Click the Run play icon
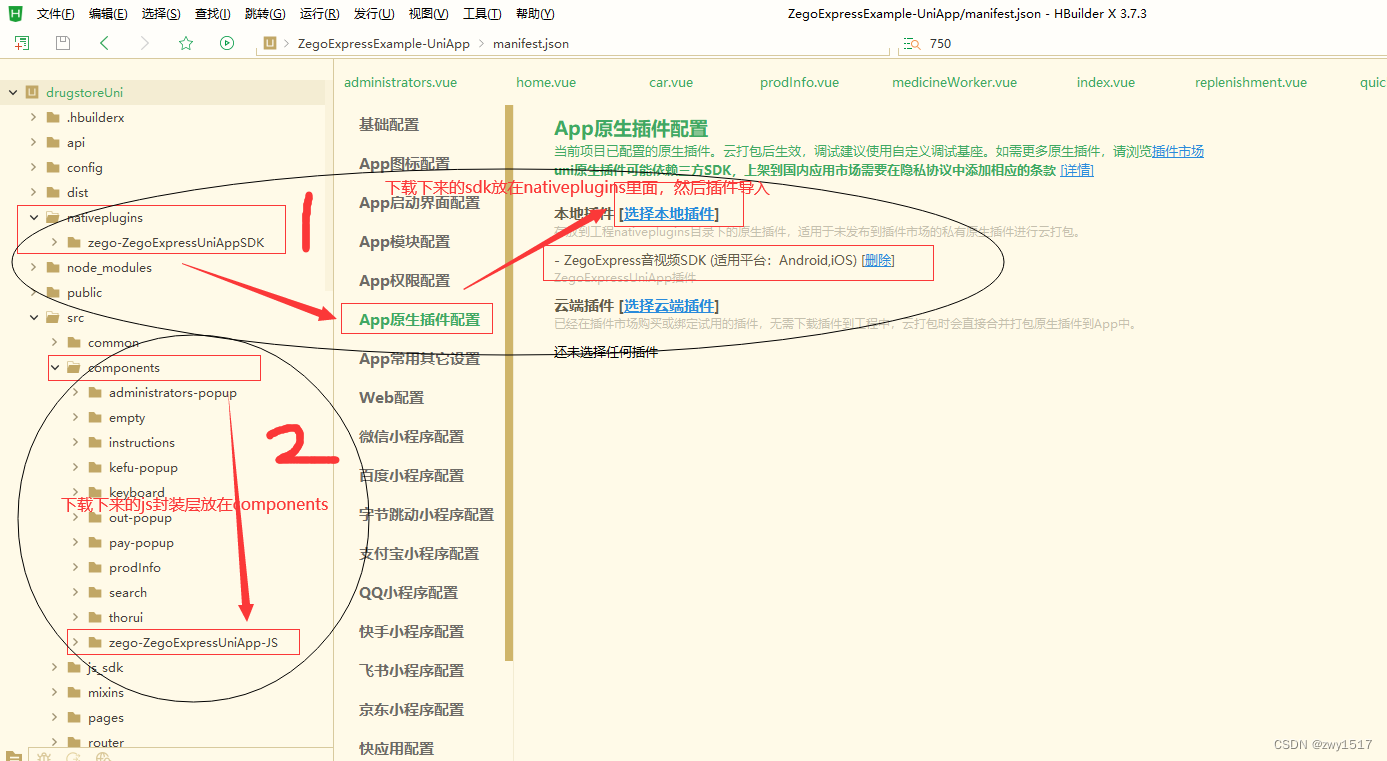Screen dimensions: 1387x761 (227, 43)
